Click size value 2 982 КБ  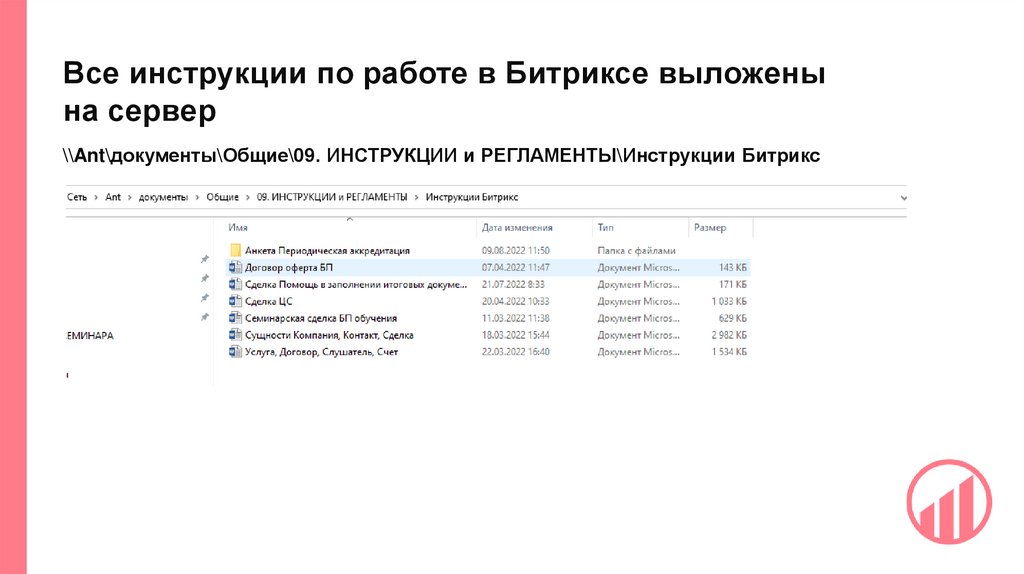coord(729,335)
